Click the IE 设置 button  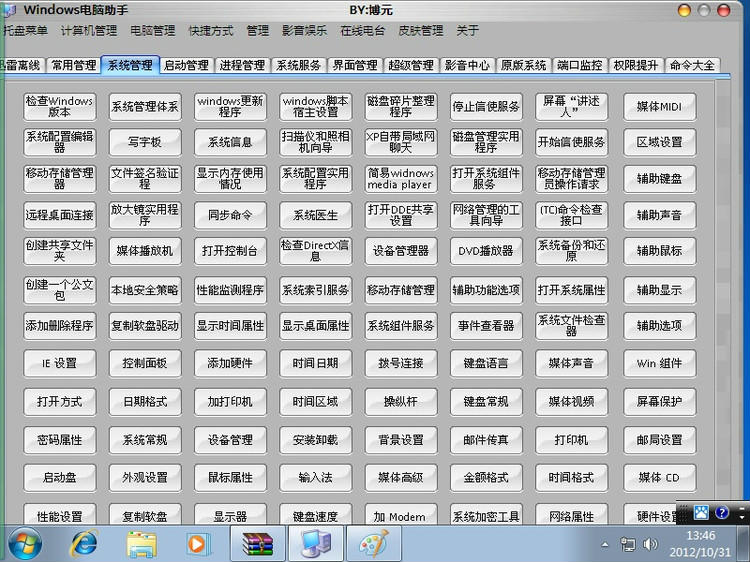point(59,363)
